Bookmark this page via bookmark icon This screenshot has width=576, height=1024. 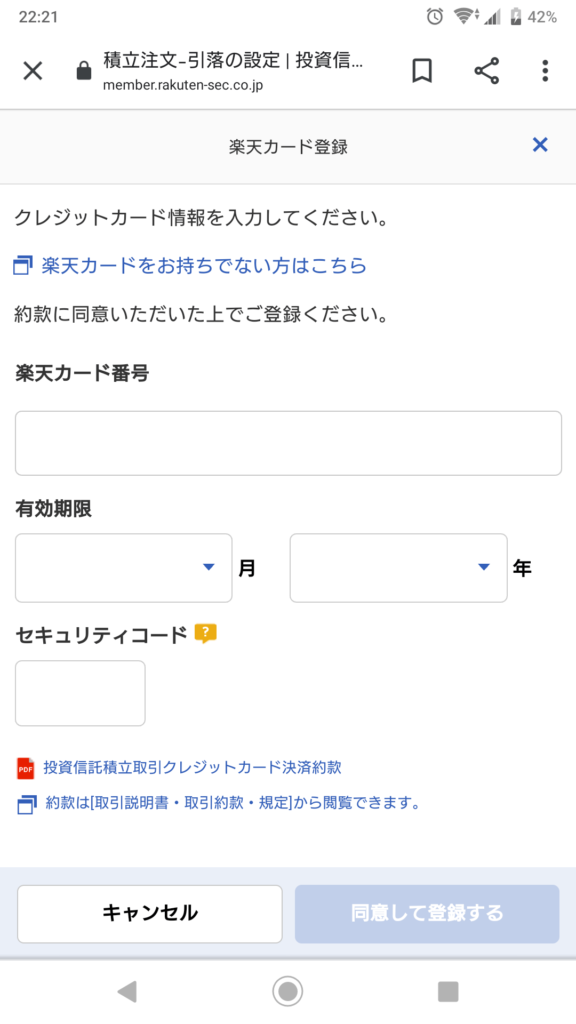click(x=422, y=71)
